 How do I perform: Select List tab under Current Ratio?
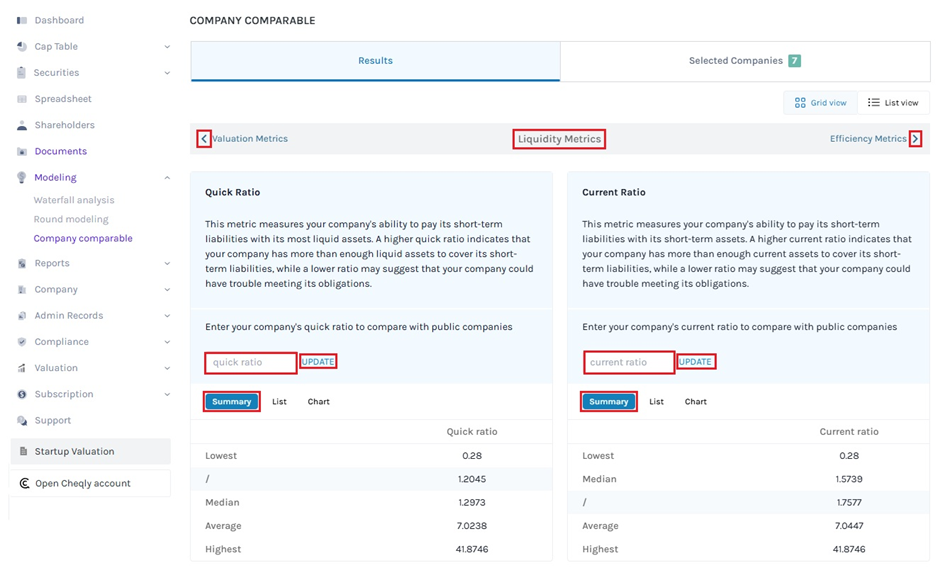656,402
